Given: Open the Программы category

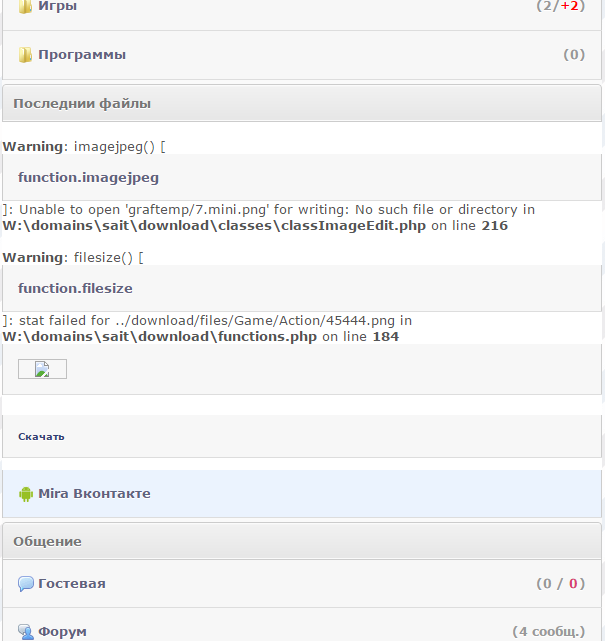Looking at the screenshot, I should point(82,55).
